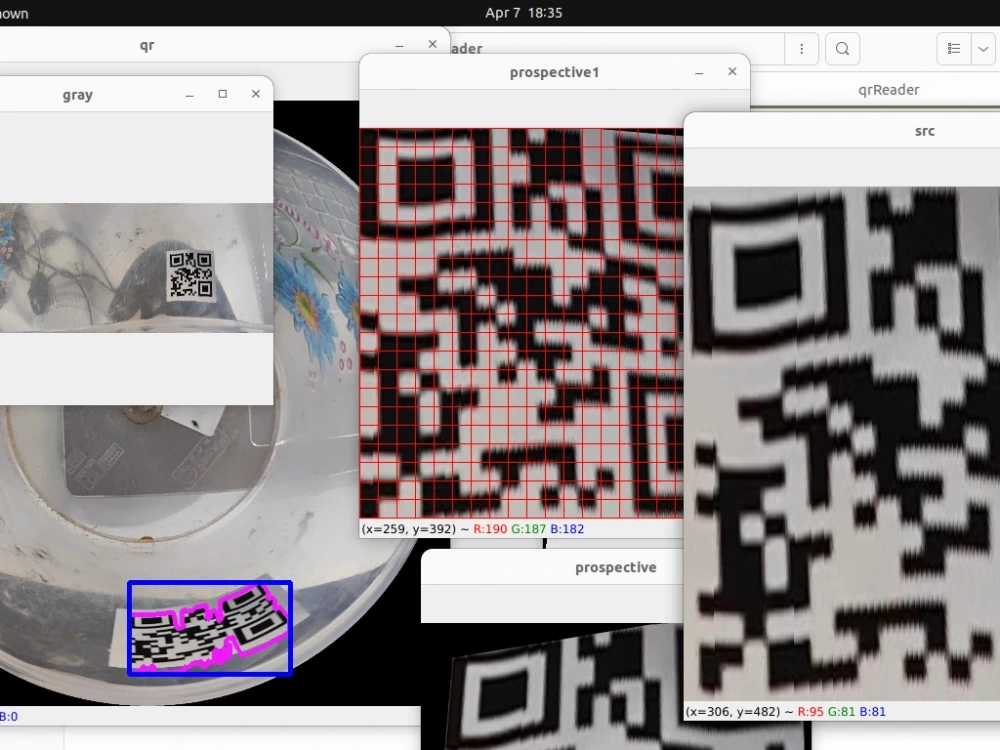Image resolution: width=1000 pixels, height=750 pixels.
Task: Open the three-dot menu in the file manager header
Action: click(x=802, y=49)
